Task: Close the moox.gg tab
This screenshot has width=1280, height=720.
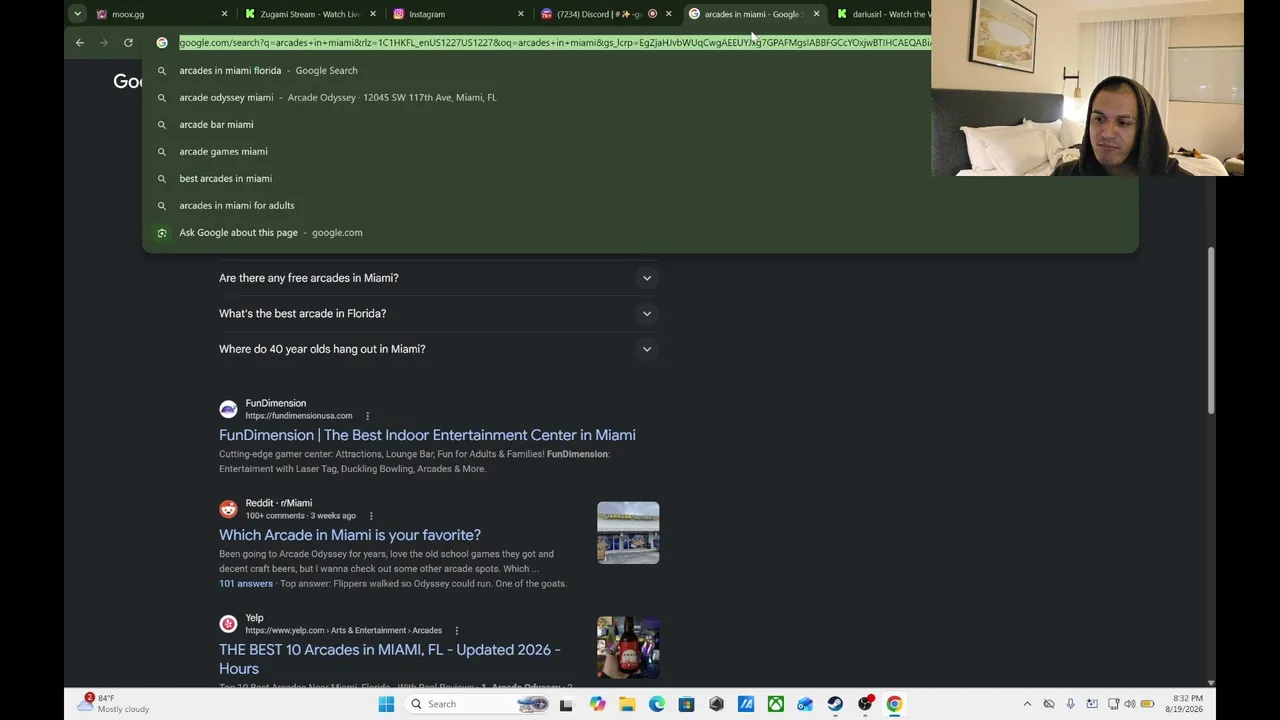Action: 224,14
